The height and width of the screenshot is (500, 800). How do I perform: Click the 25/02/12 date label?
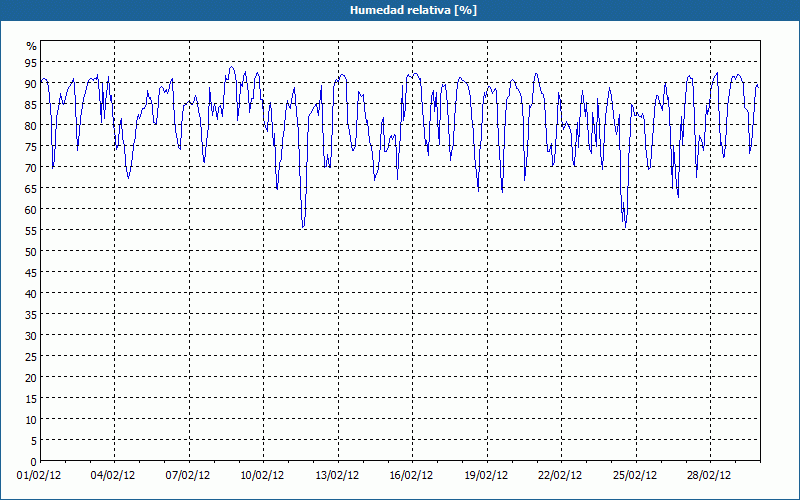point(635,476)
